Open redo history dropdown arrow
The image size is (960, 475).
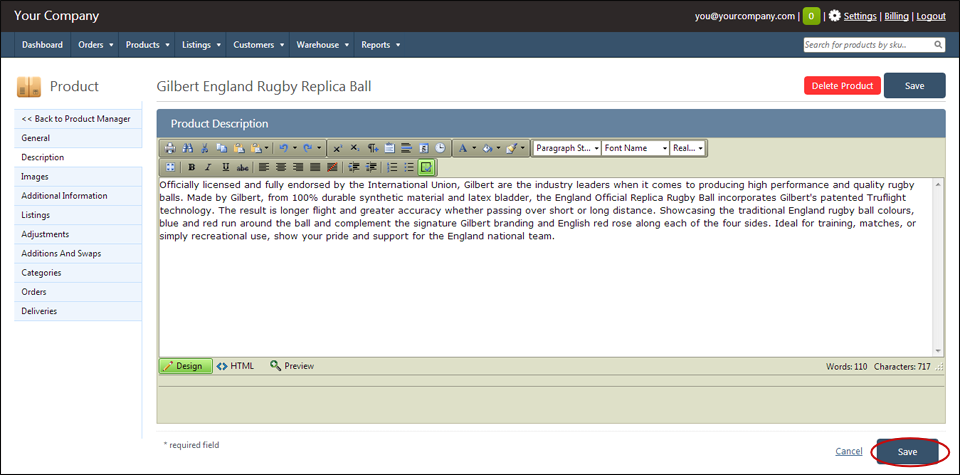(319, 148)
